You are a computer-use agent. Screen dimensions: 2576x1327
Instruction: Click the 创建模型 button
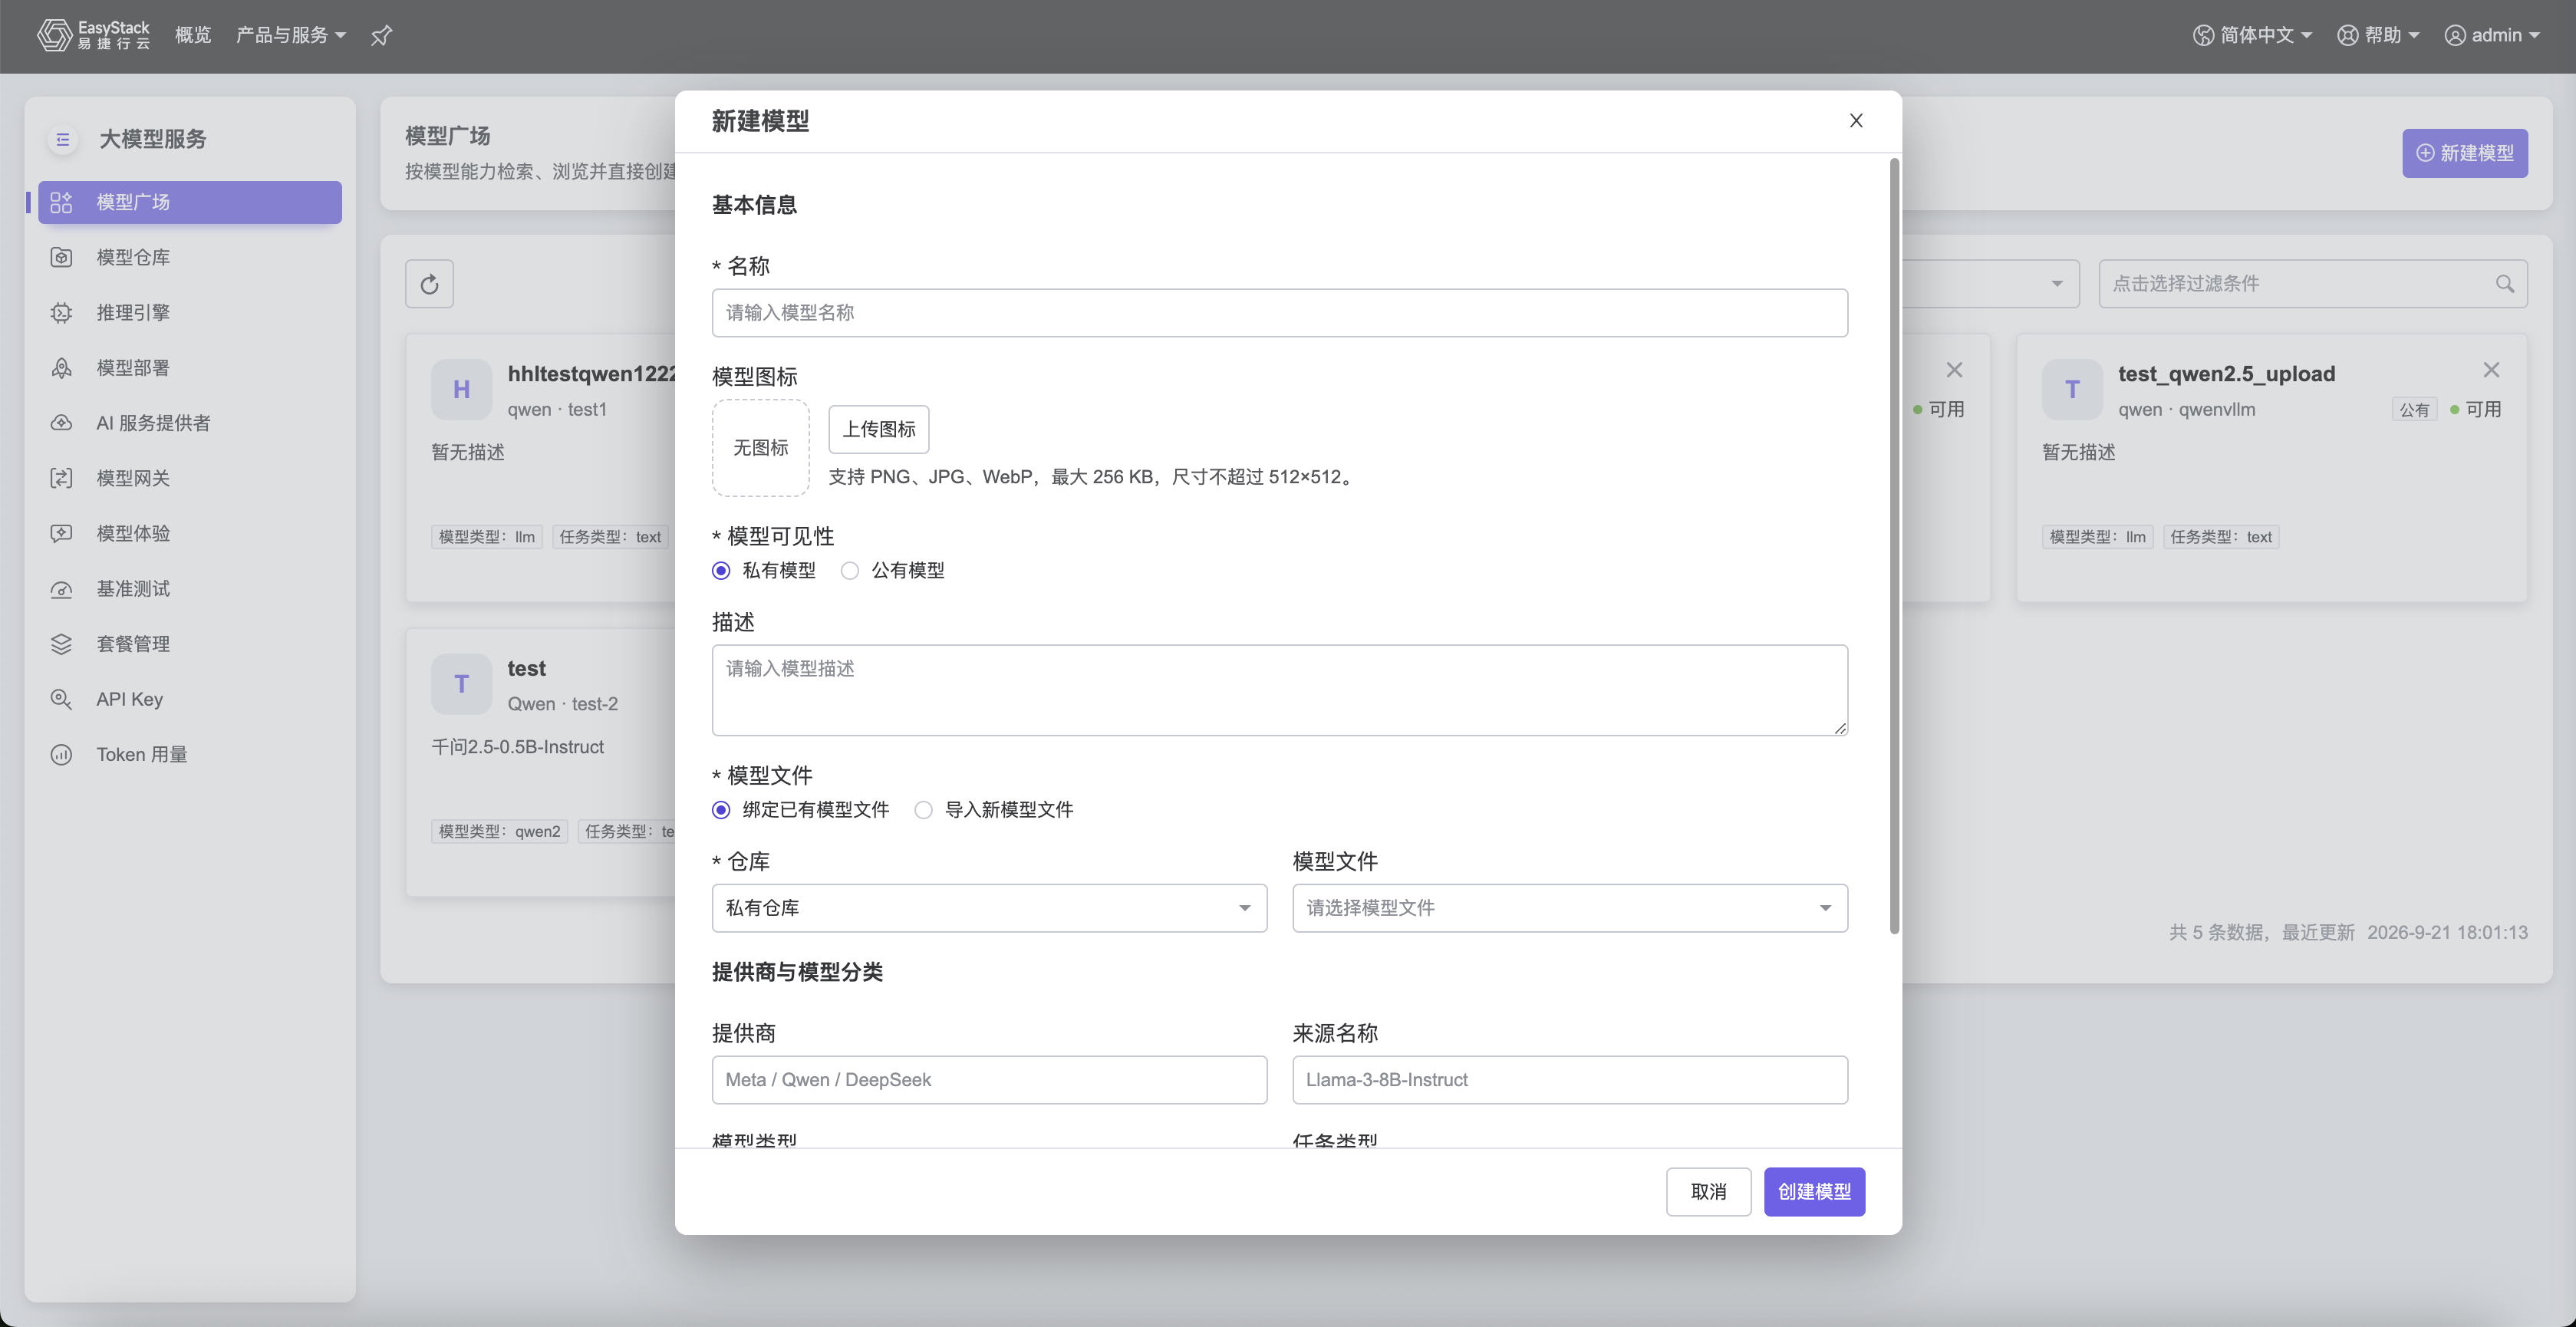point(1814,1192)
